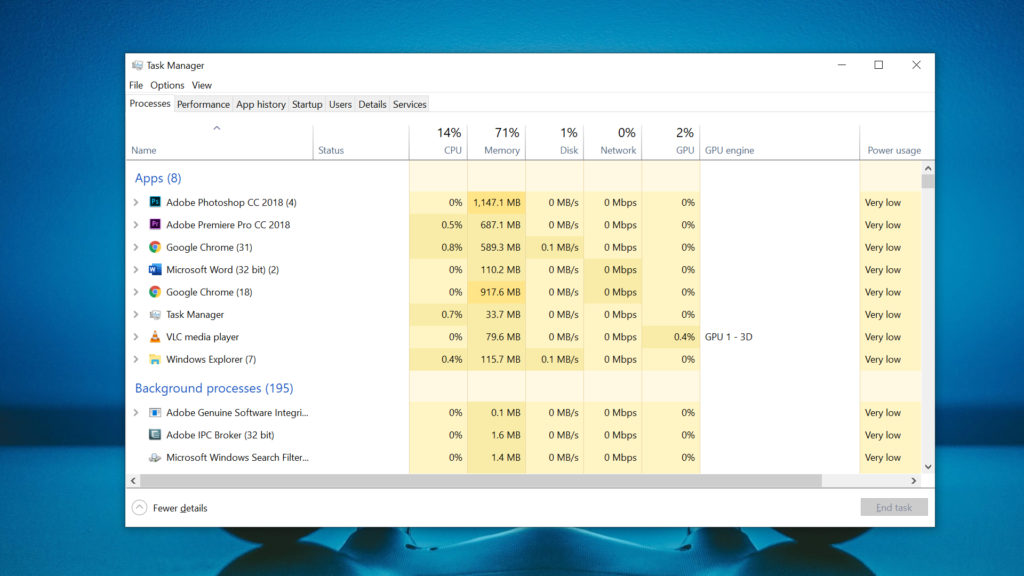Switch to the Performance tab
Screen dimensions: 1024x576
(x=203, y=104)
